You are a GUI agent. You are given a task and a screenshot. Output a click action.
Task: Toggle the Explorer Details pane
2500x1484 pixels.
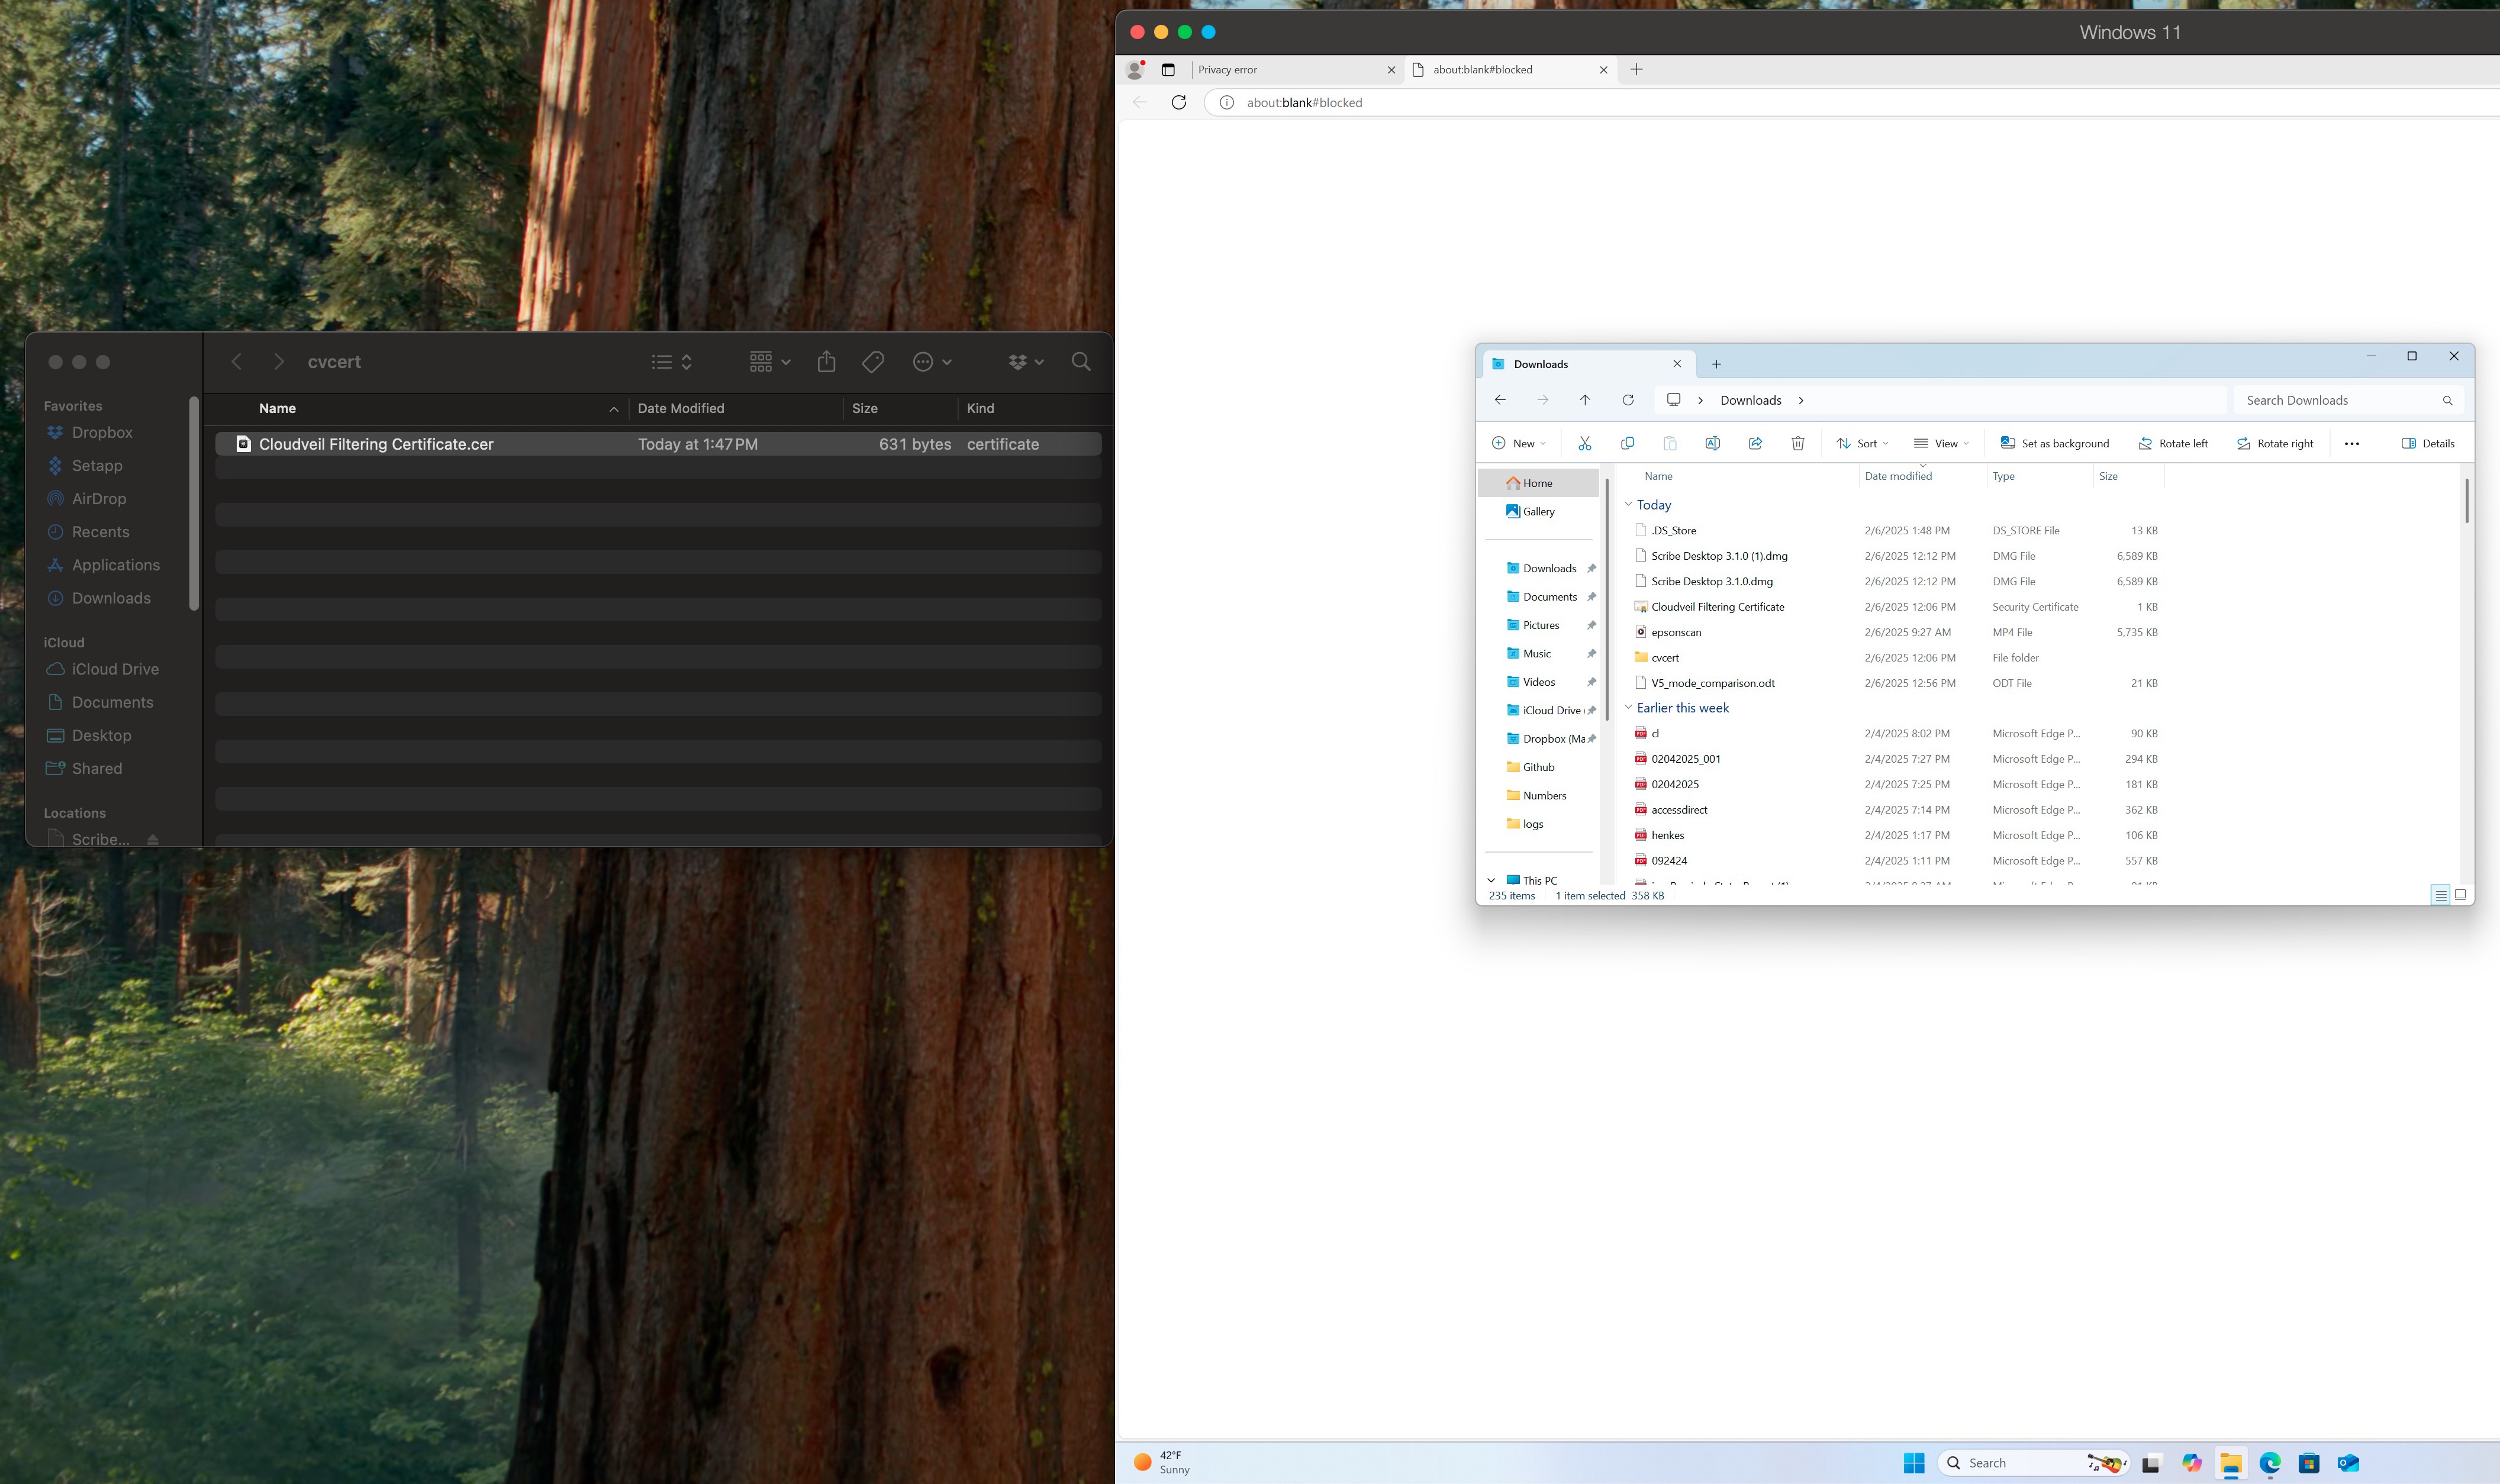(x=2428, y=443)
